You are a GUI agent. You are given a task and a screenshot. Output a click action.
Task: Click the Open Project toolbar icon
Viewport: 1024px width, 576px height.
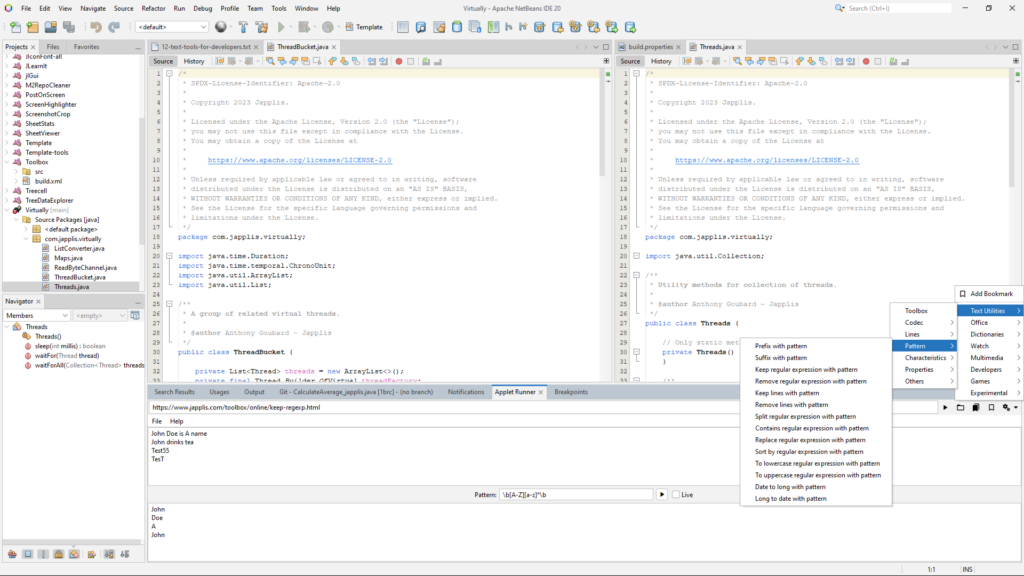(x=50, y=27)
